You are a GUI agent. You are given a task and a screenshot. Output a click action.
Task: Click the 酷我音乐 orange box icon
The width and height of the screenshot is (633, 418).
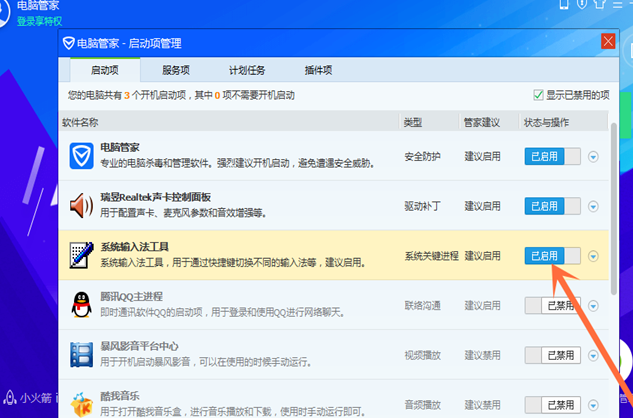(x=82, y=401)
